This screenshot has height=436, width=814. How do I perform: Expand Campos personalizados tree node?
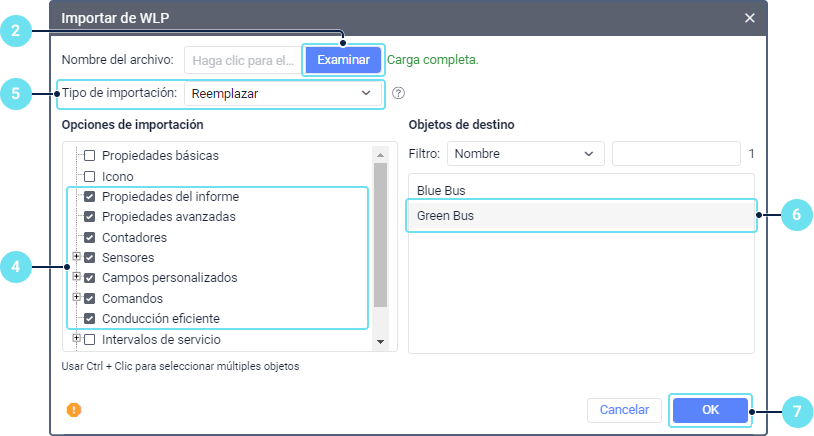click(76, 277)
